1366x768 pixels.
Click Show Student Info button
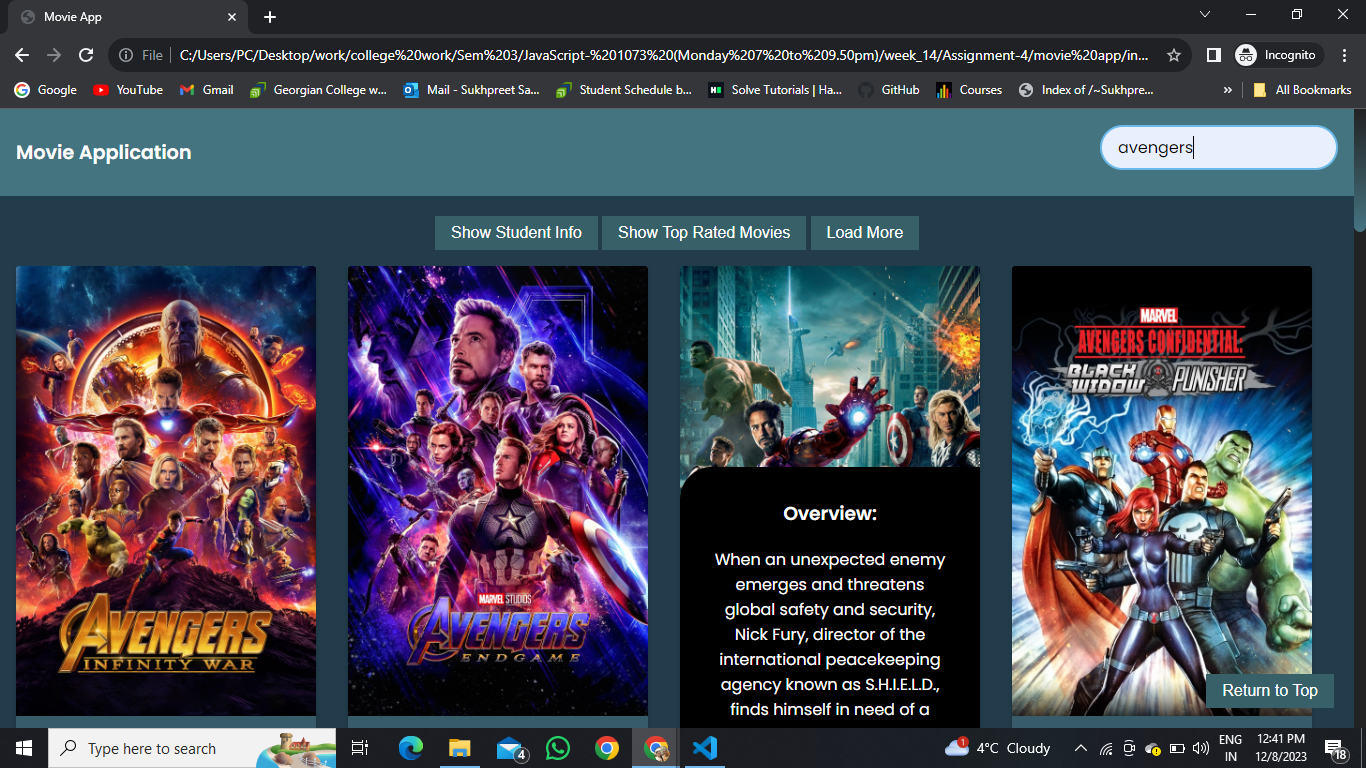pos(516,232)
